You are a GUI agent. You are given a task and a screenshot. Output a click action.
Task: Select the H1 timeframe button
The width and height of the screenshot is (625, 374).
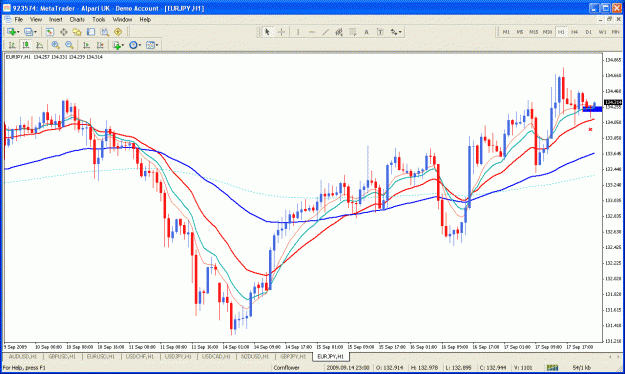(561, 32)
